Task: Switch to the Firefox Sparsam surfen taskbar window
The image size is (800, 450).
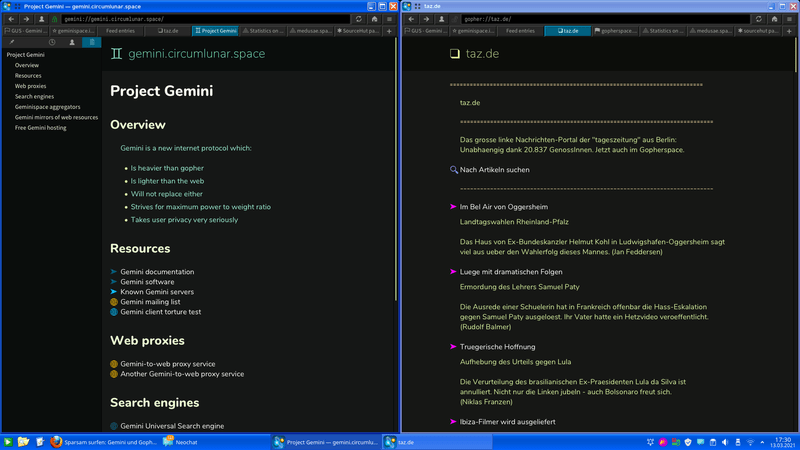Action: coord(104,442)
